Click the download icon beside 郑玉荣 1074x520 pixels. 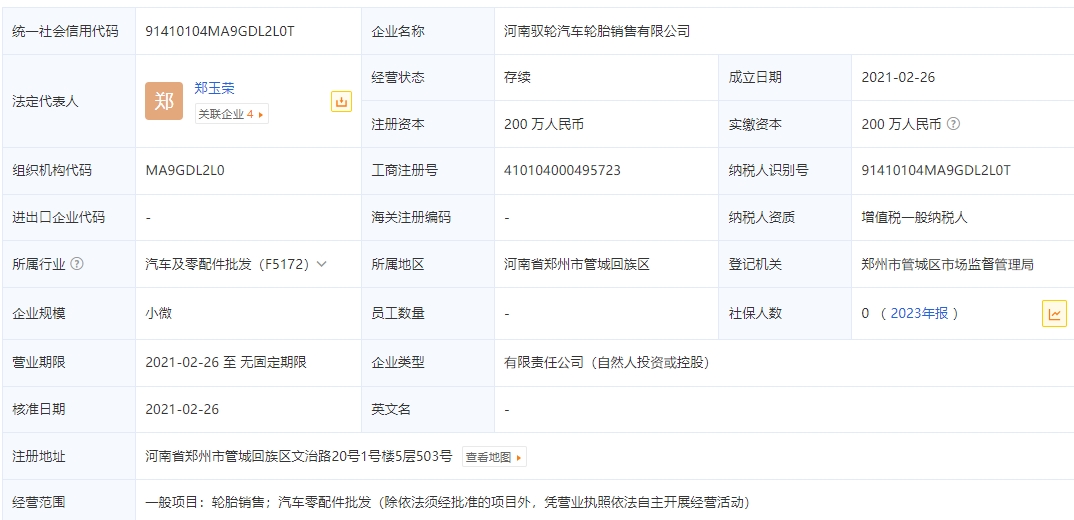pyautogui.click(x=341, y=102)
